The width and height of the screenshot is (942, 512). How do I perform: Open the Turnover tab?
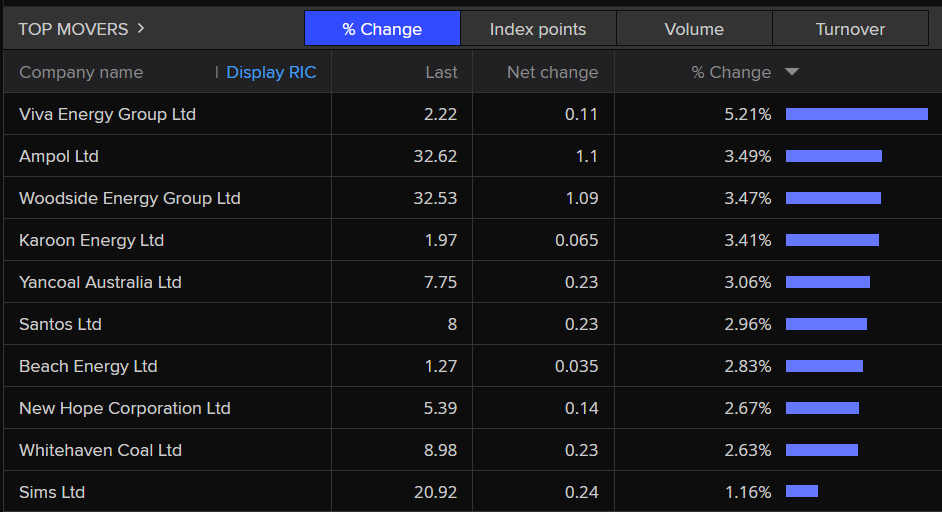[x=850, y=29]
